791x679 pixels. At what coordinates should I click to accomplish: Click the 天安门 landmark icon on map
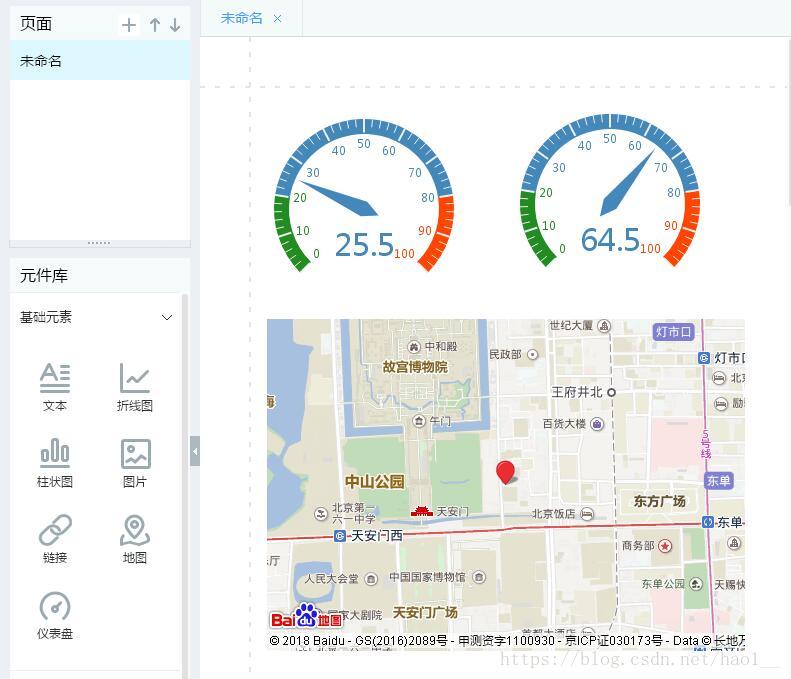point(422,511)
